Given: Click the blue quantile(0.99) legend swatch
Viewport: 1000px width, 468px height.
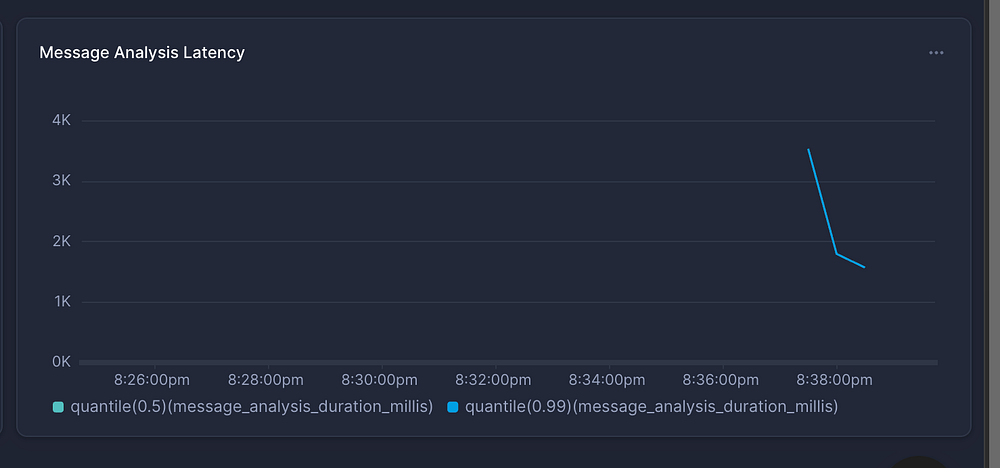Looking at the screenshot, I should coord(452,407).
